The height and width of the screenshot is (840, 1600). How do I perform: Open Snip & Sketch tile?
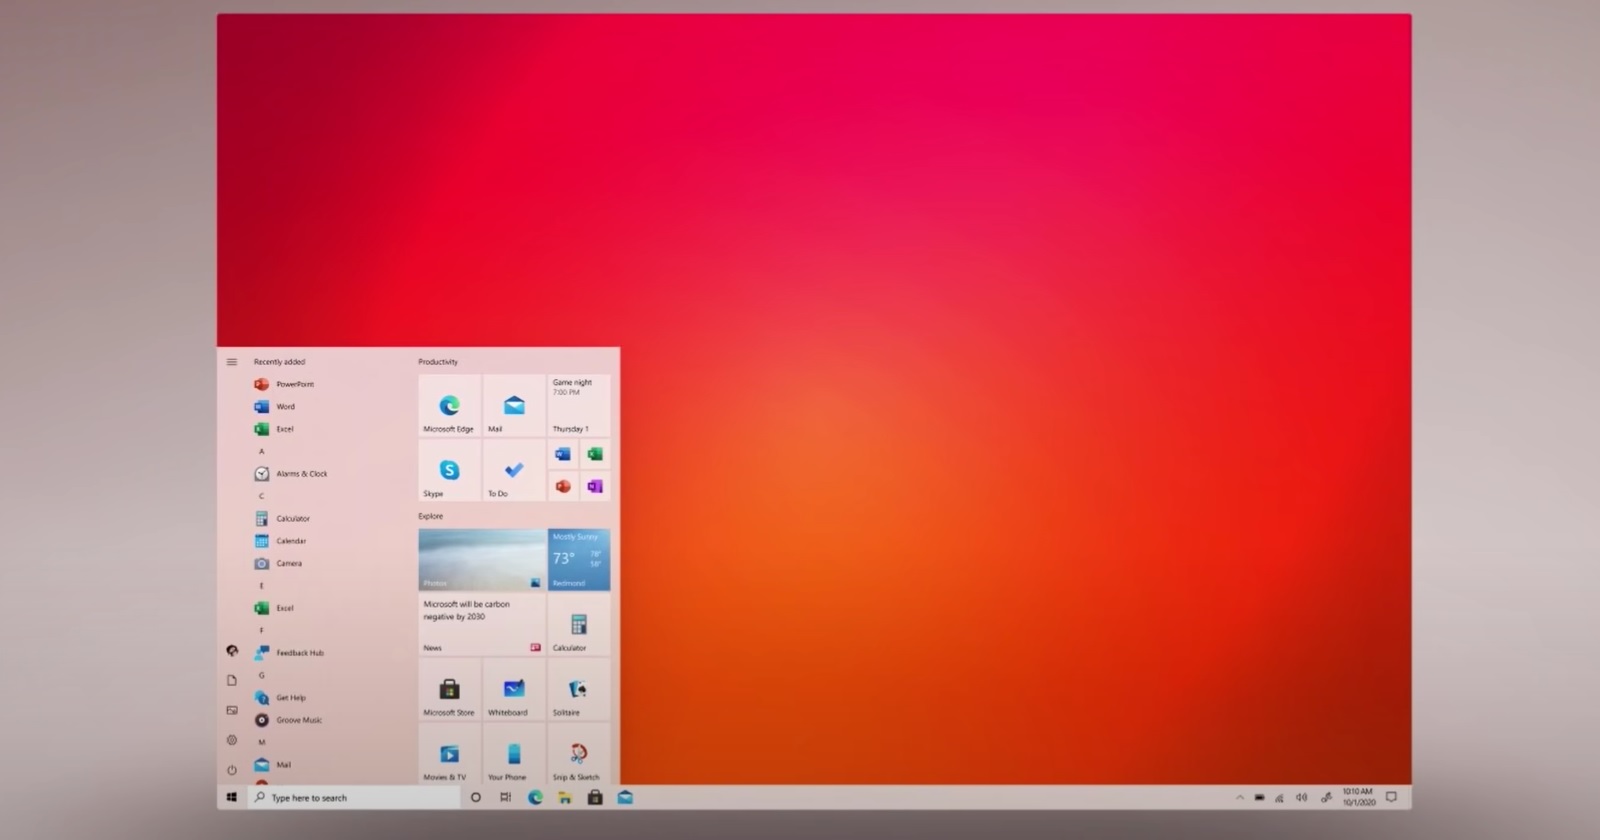tap(579, 754)
